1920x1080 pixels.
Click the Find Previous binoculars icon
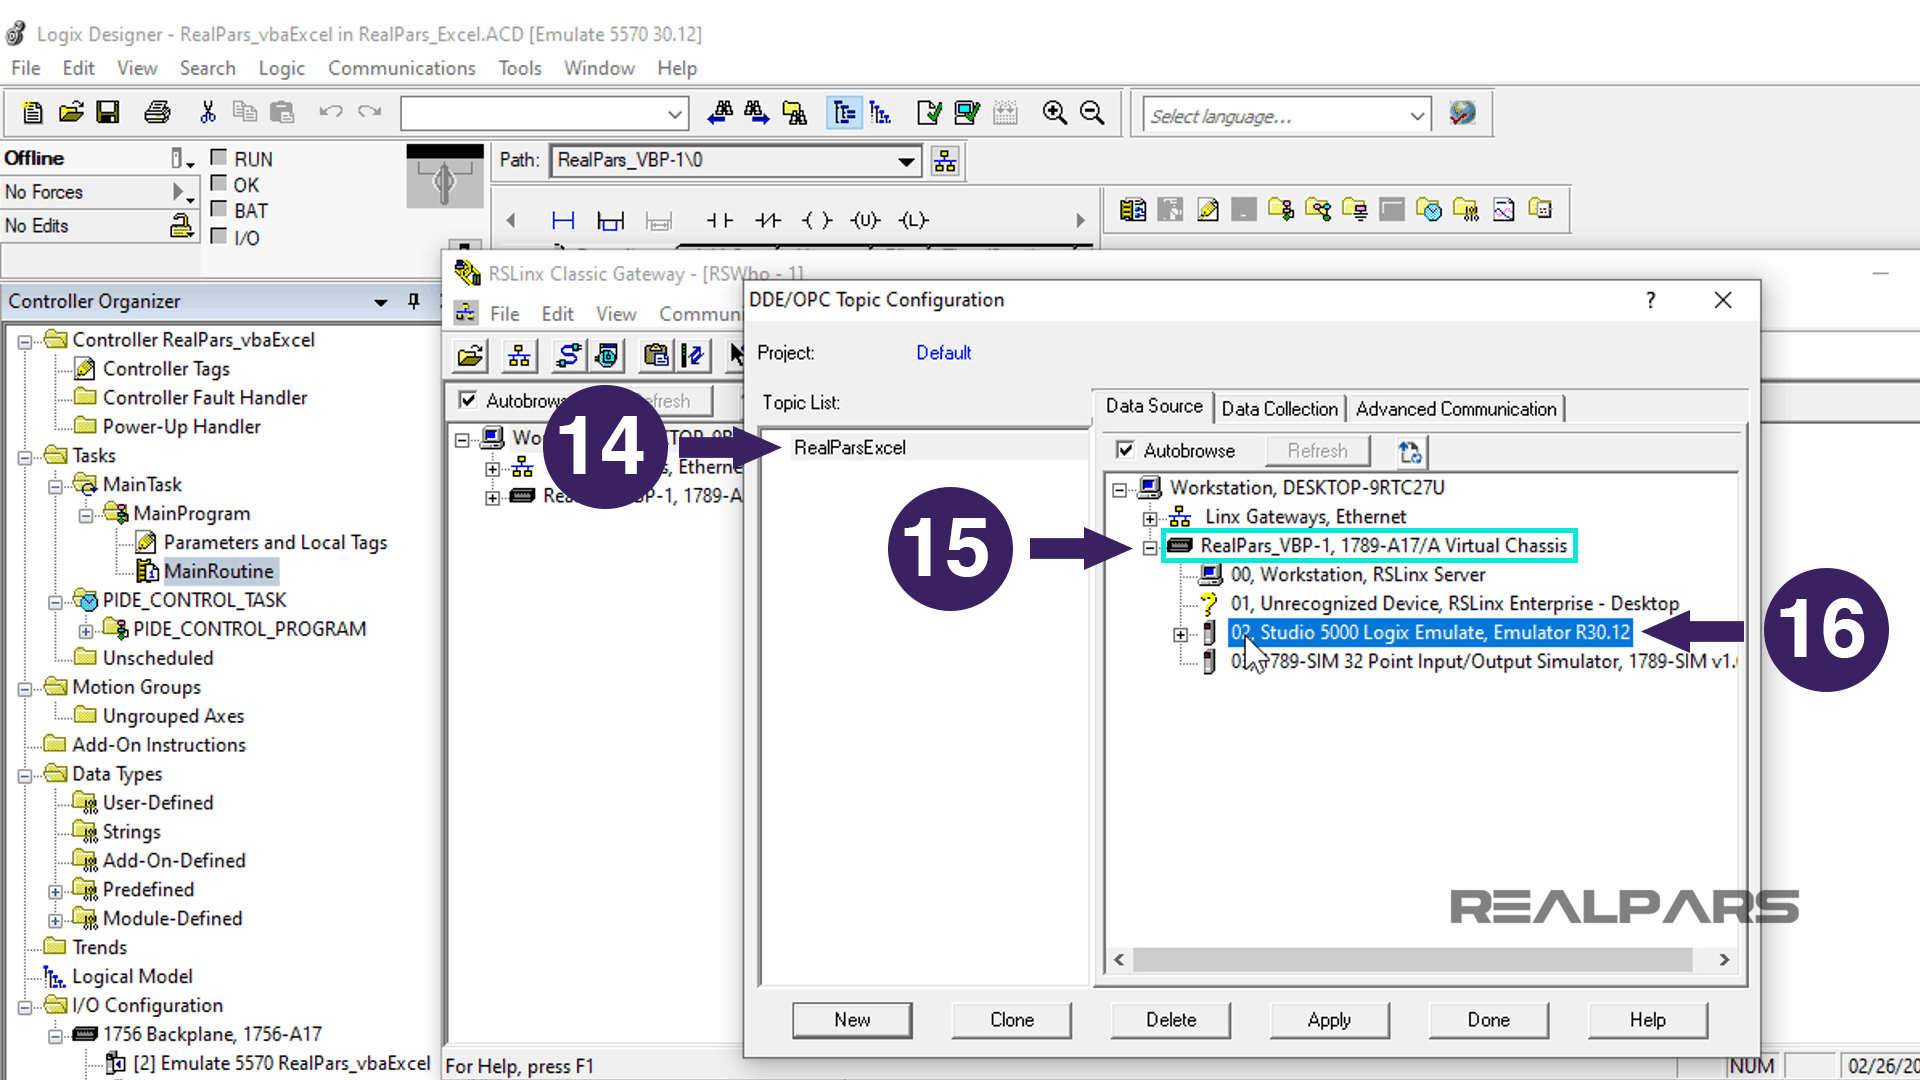pyautogui.click(x=719, y=113)
